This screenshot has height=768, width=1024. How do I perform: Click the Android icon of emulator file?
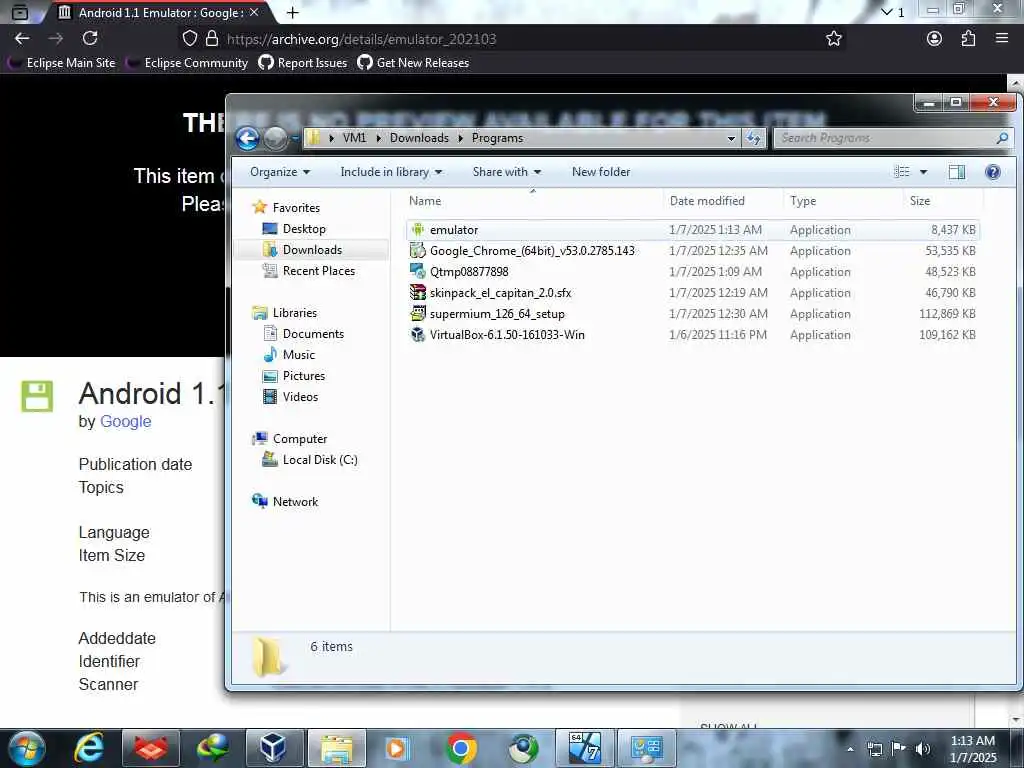click(x=418, y=229)
